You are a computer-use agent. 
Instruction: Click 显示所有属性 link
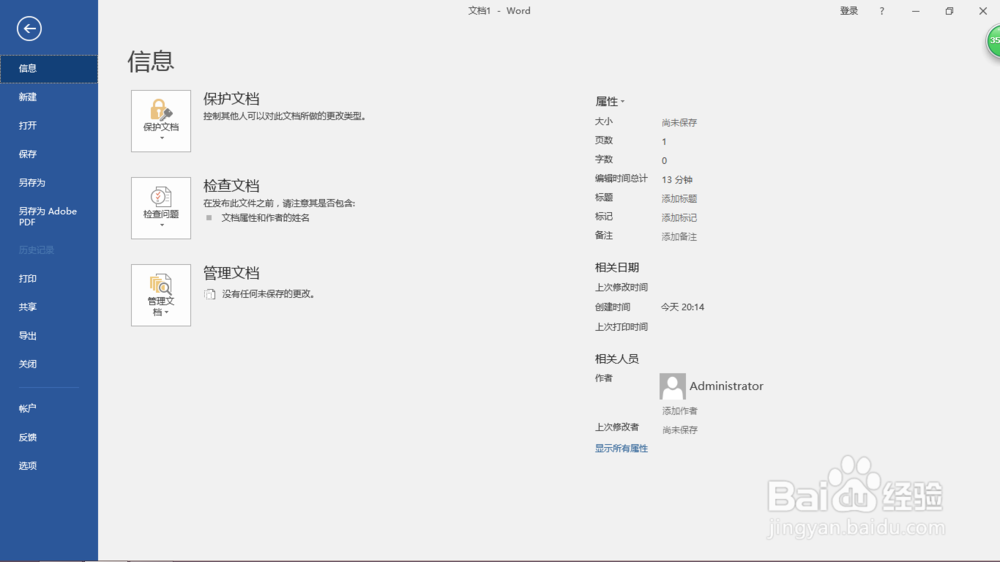pos(621,448)
